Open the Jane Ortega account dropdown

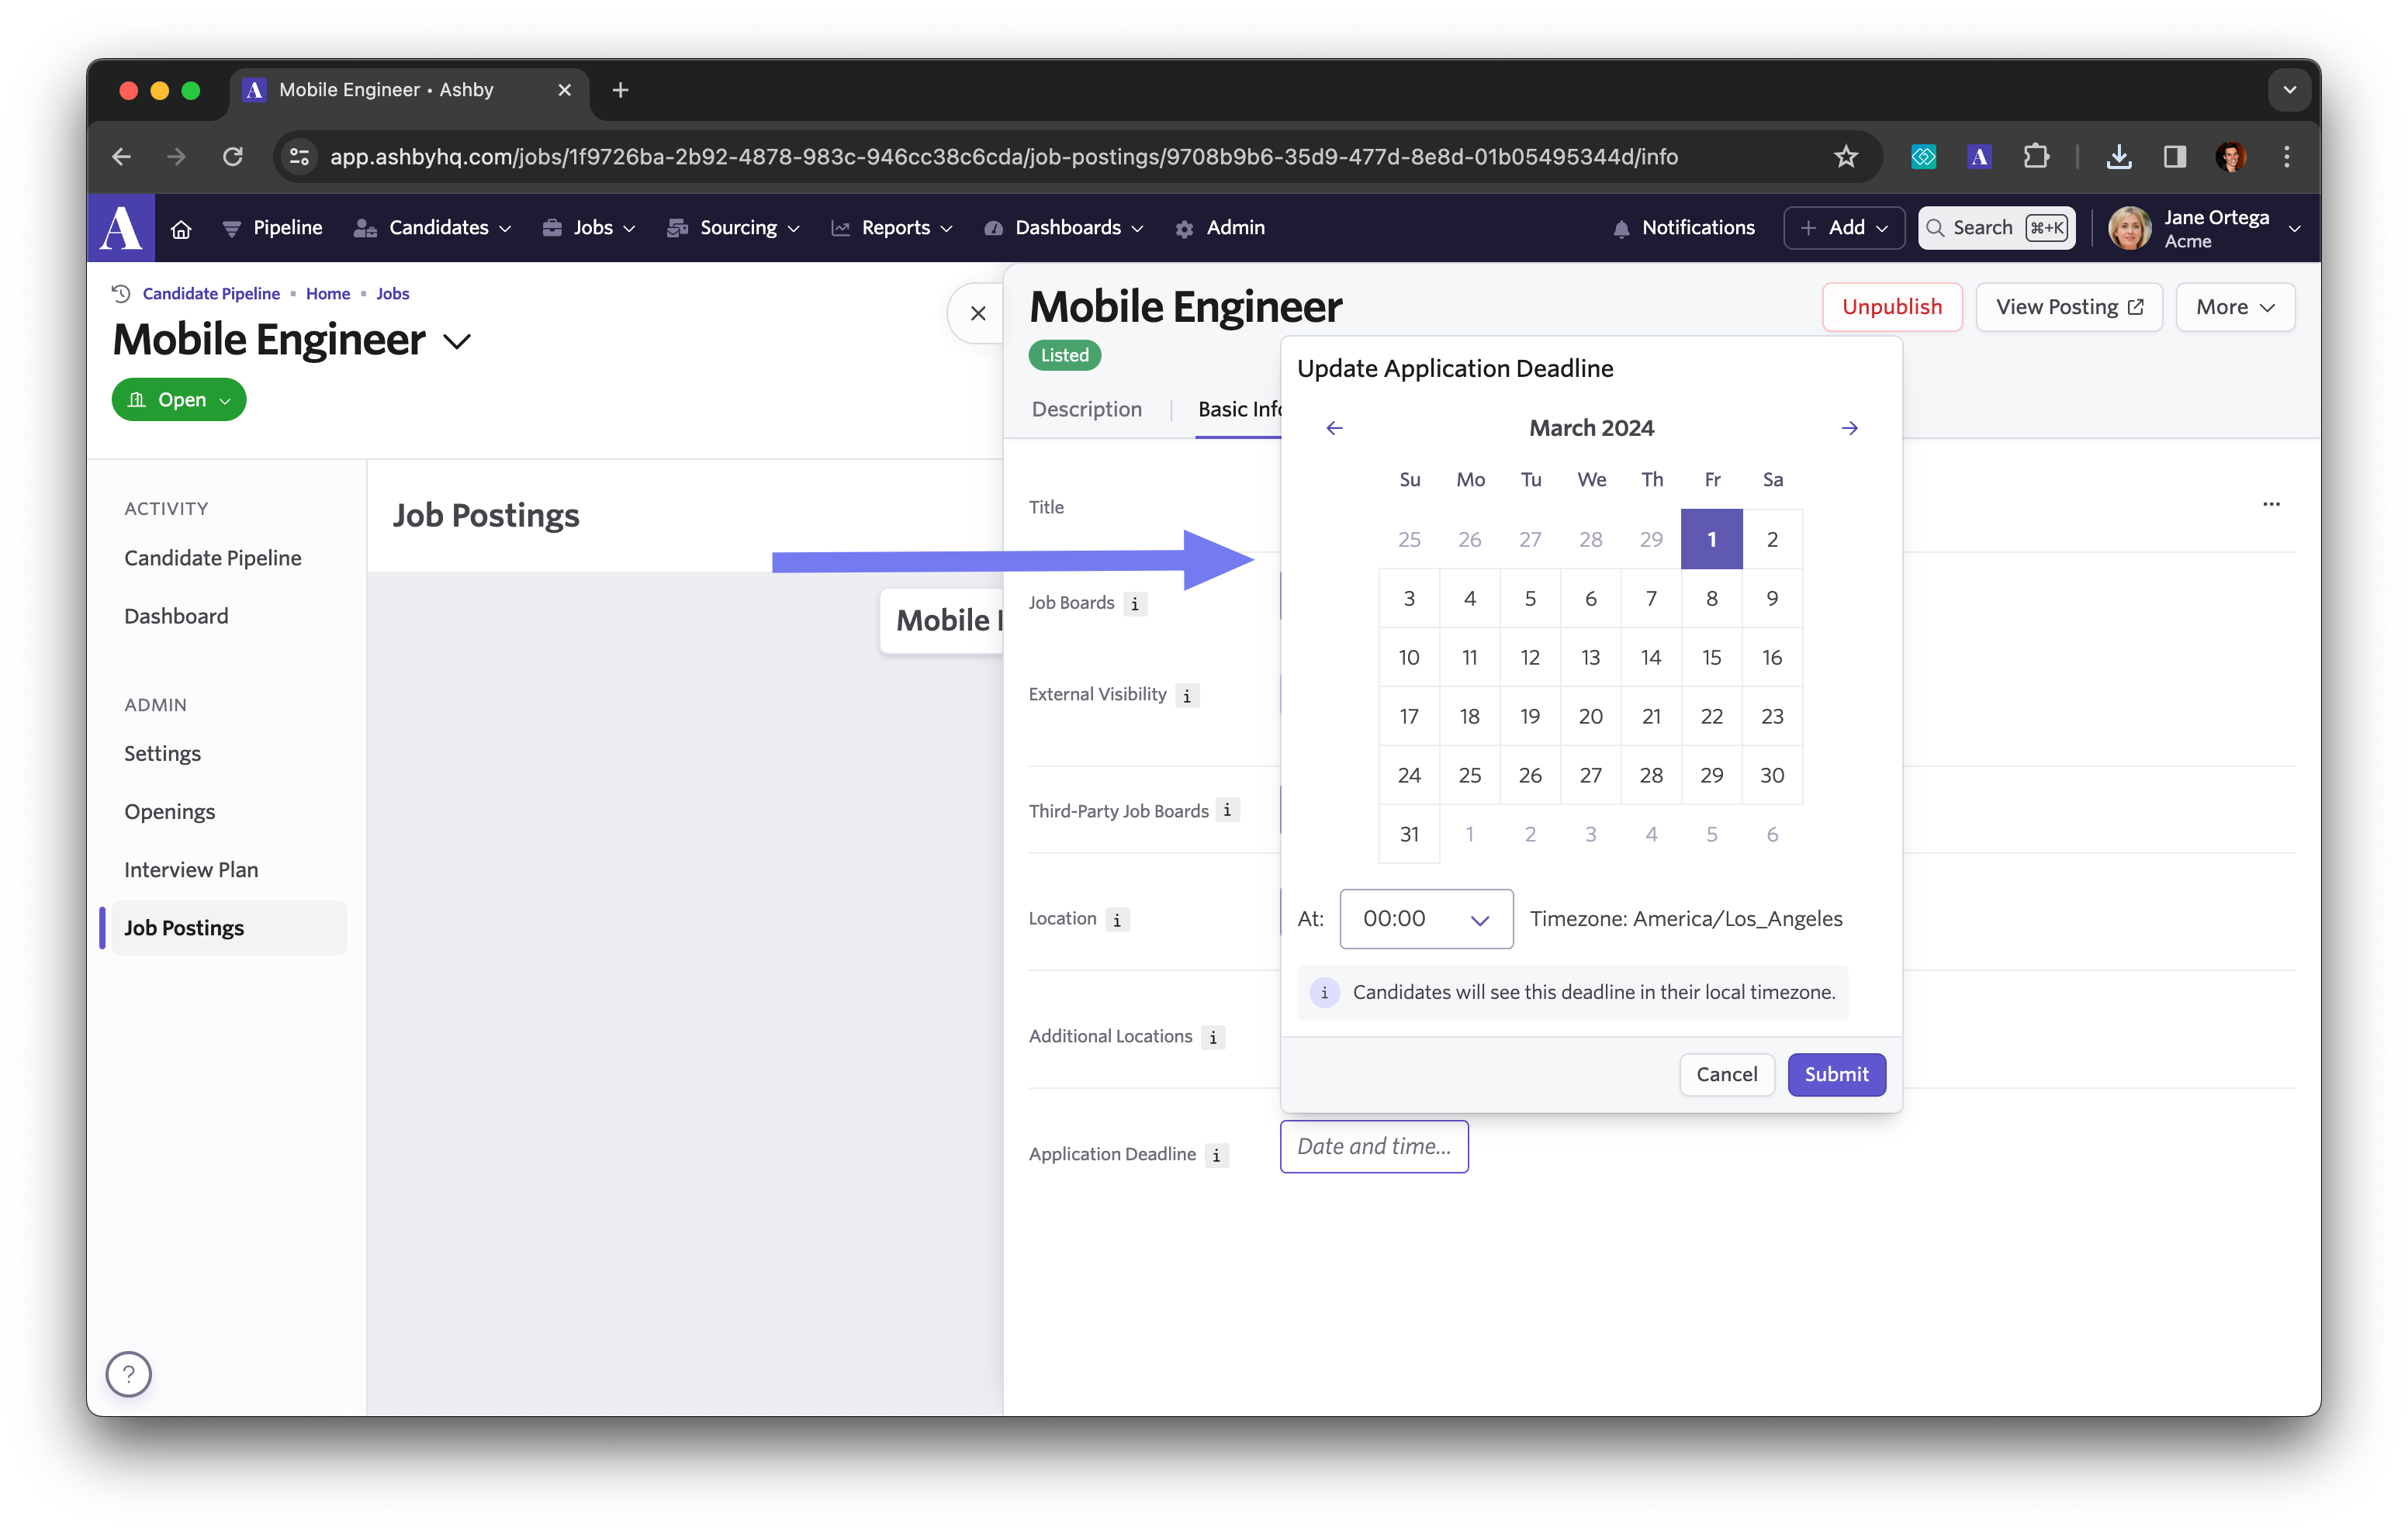2206,228
